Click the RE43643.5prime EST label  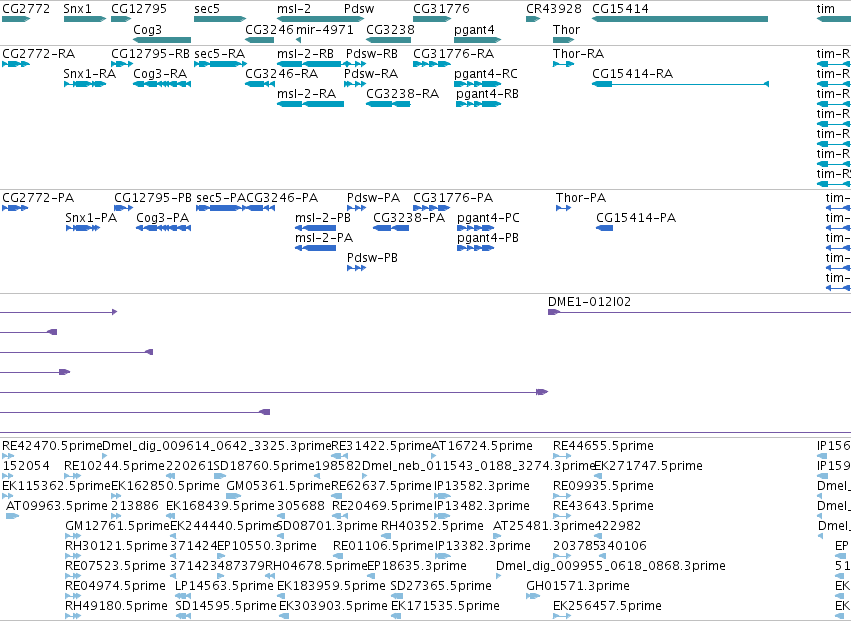(604, 505)
